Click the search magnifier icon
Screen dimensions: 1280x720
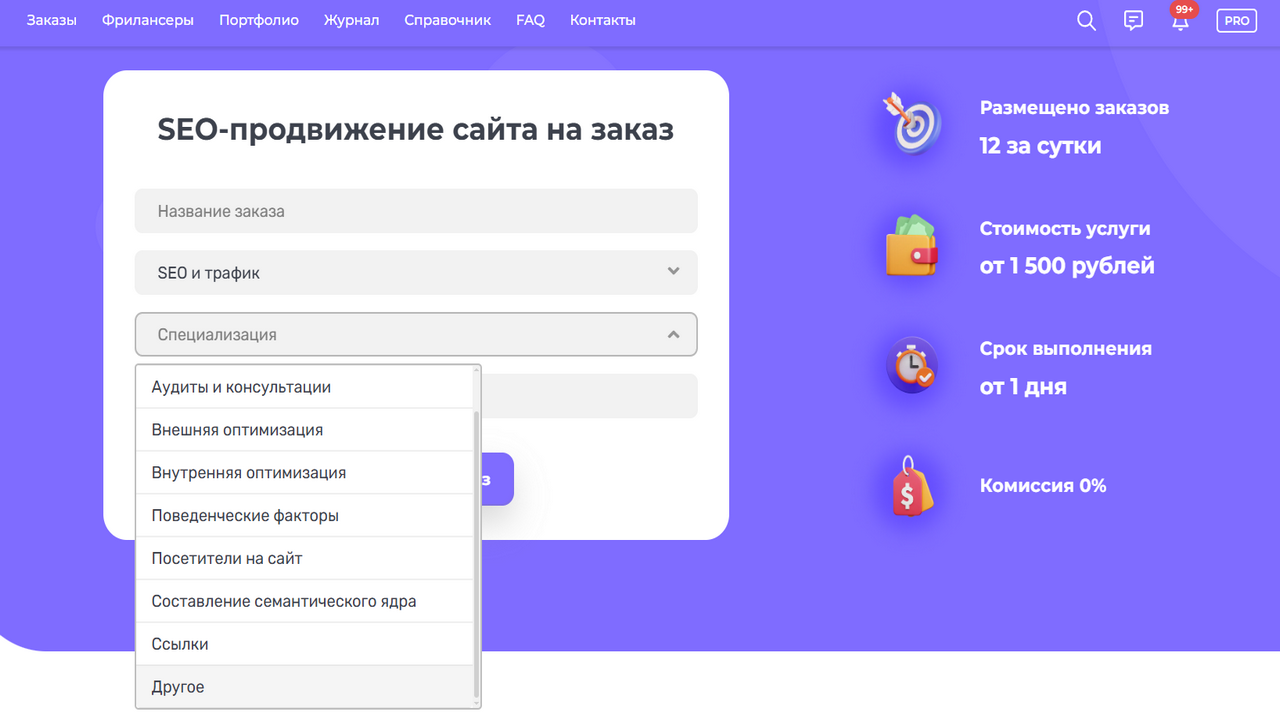click(x=1086, y=21)
